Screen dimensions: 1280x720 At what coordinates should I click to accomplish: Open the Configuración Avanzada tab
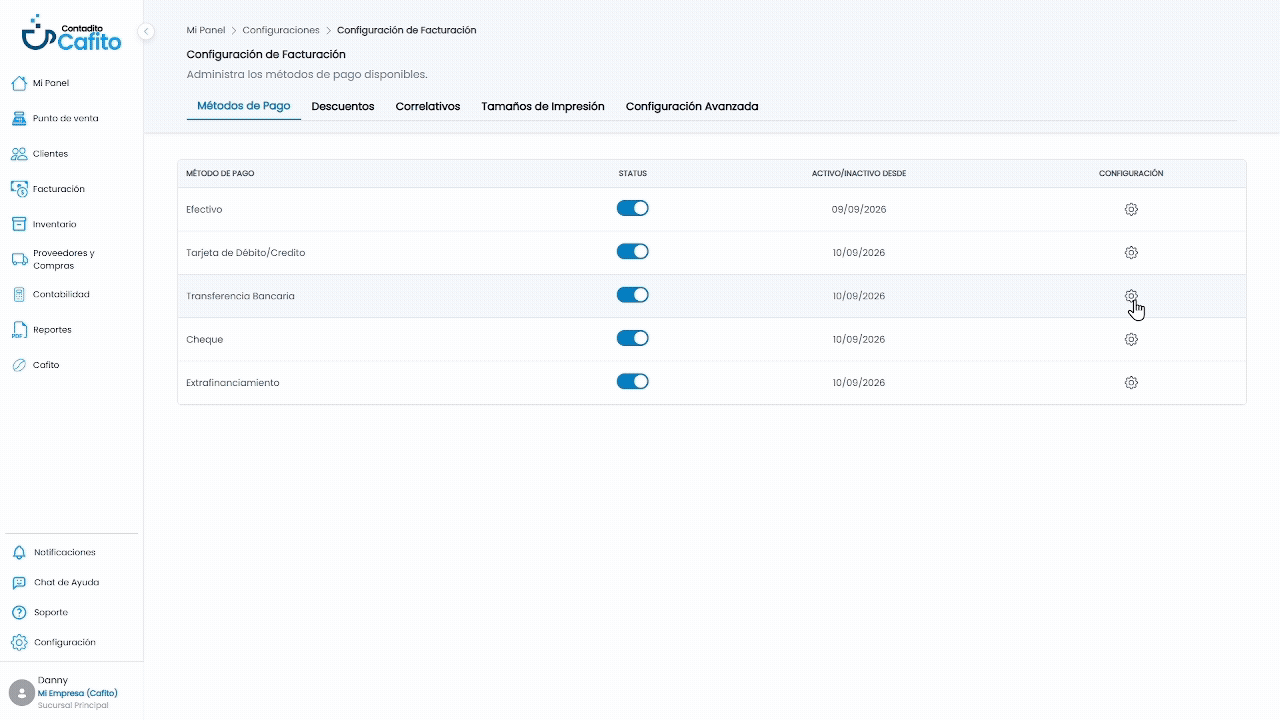tap(692, 106)
